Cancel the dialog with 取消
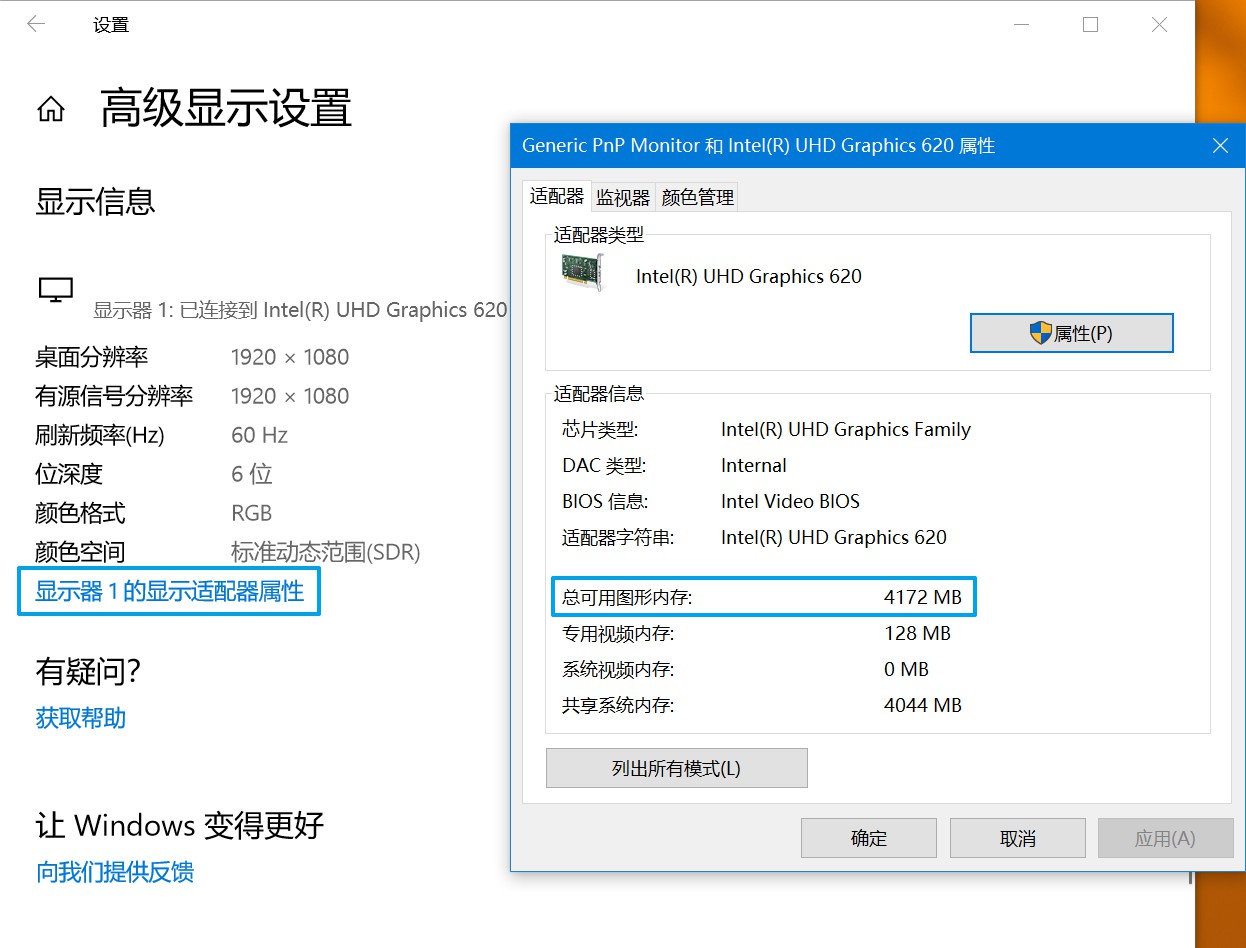This screenshot has height=948, width=1246. (x=1017, y=838)
